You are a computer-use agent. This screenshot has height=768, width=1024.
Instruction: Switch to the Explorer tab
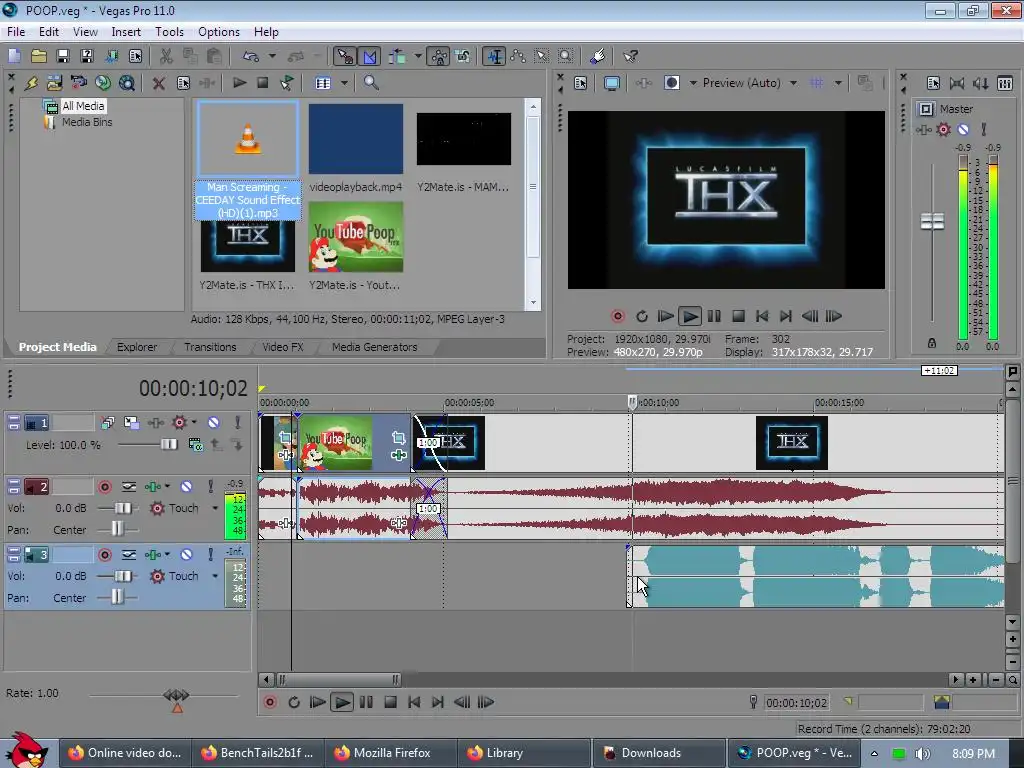tap(137, 347)
